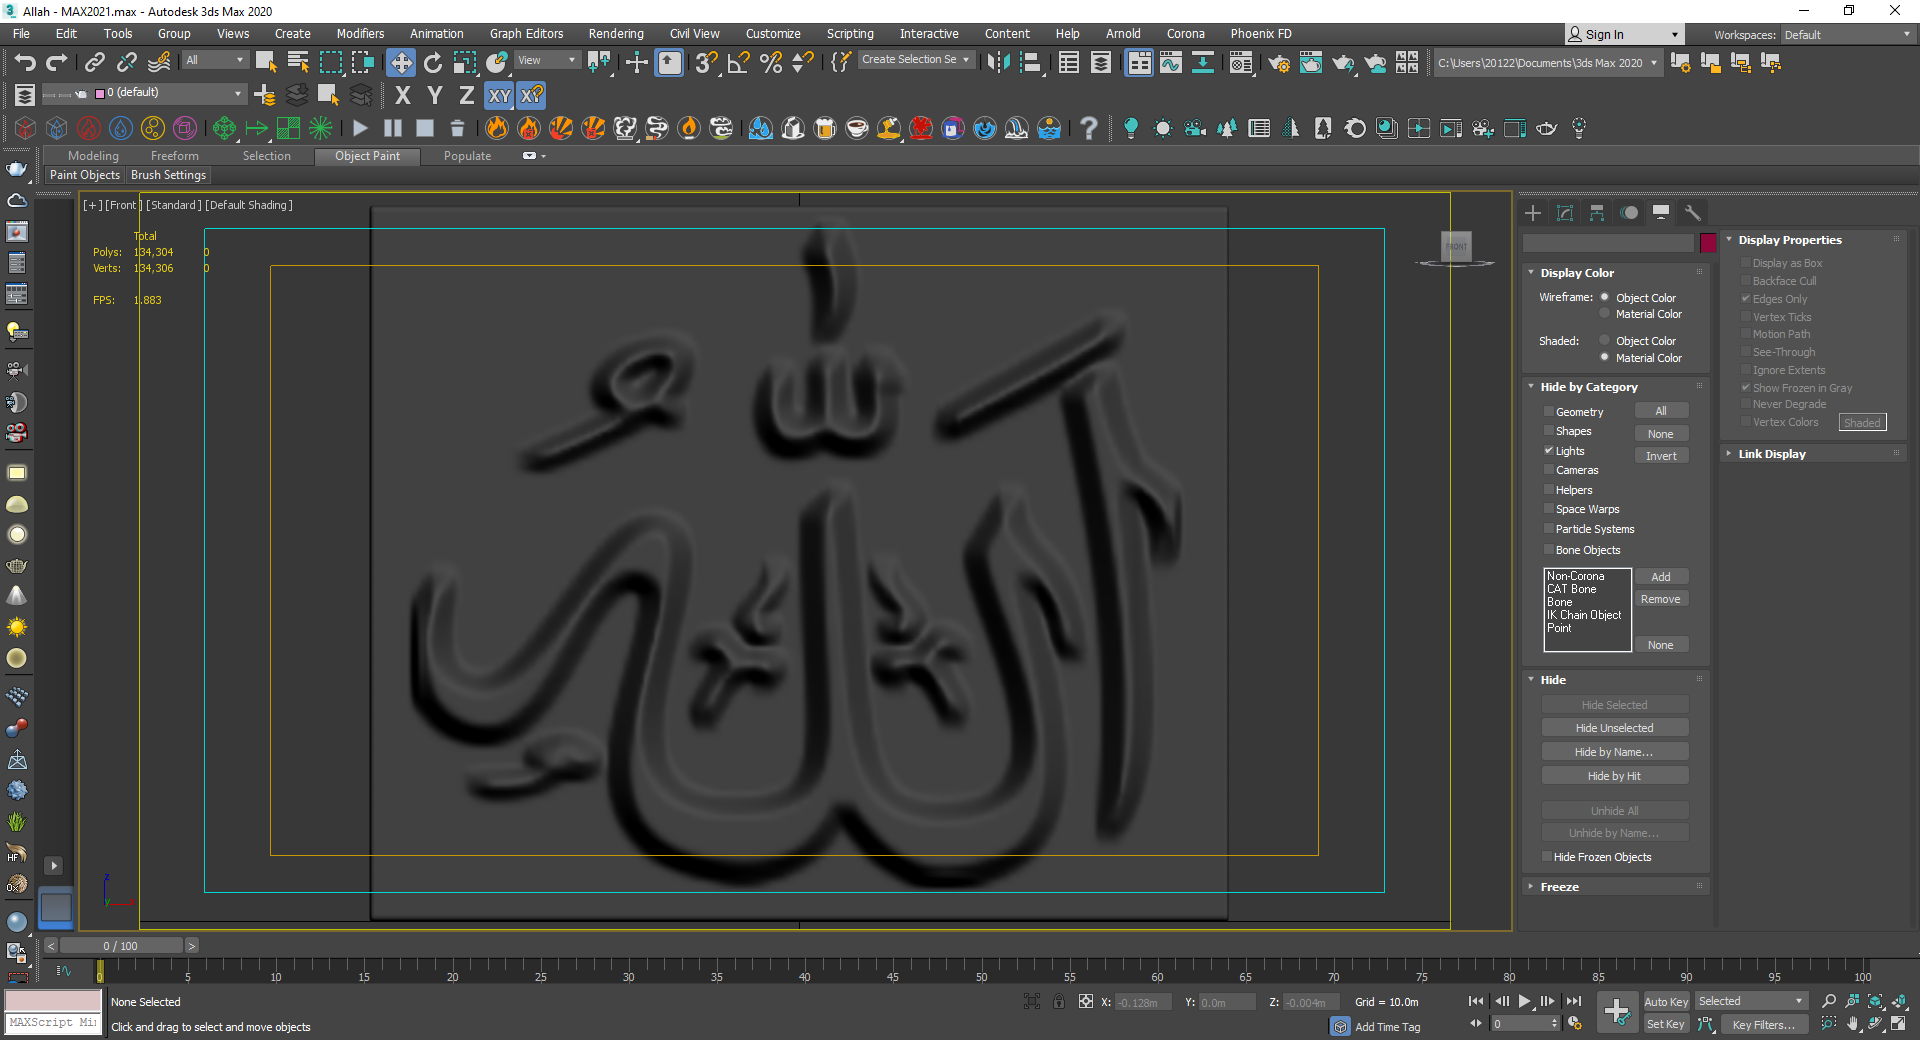Click the Phoenix FD help question icon
Viewport: 1920px width, 1040px height.
pyautogui.click(x=1089, y=128)
